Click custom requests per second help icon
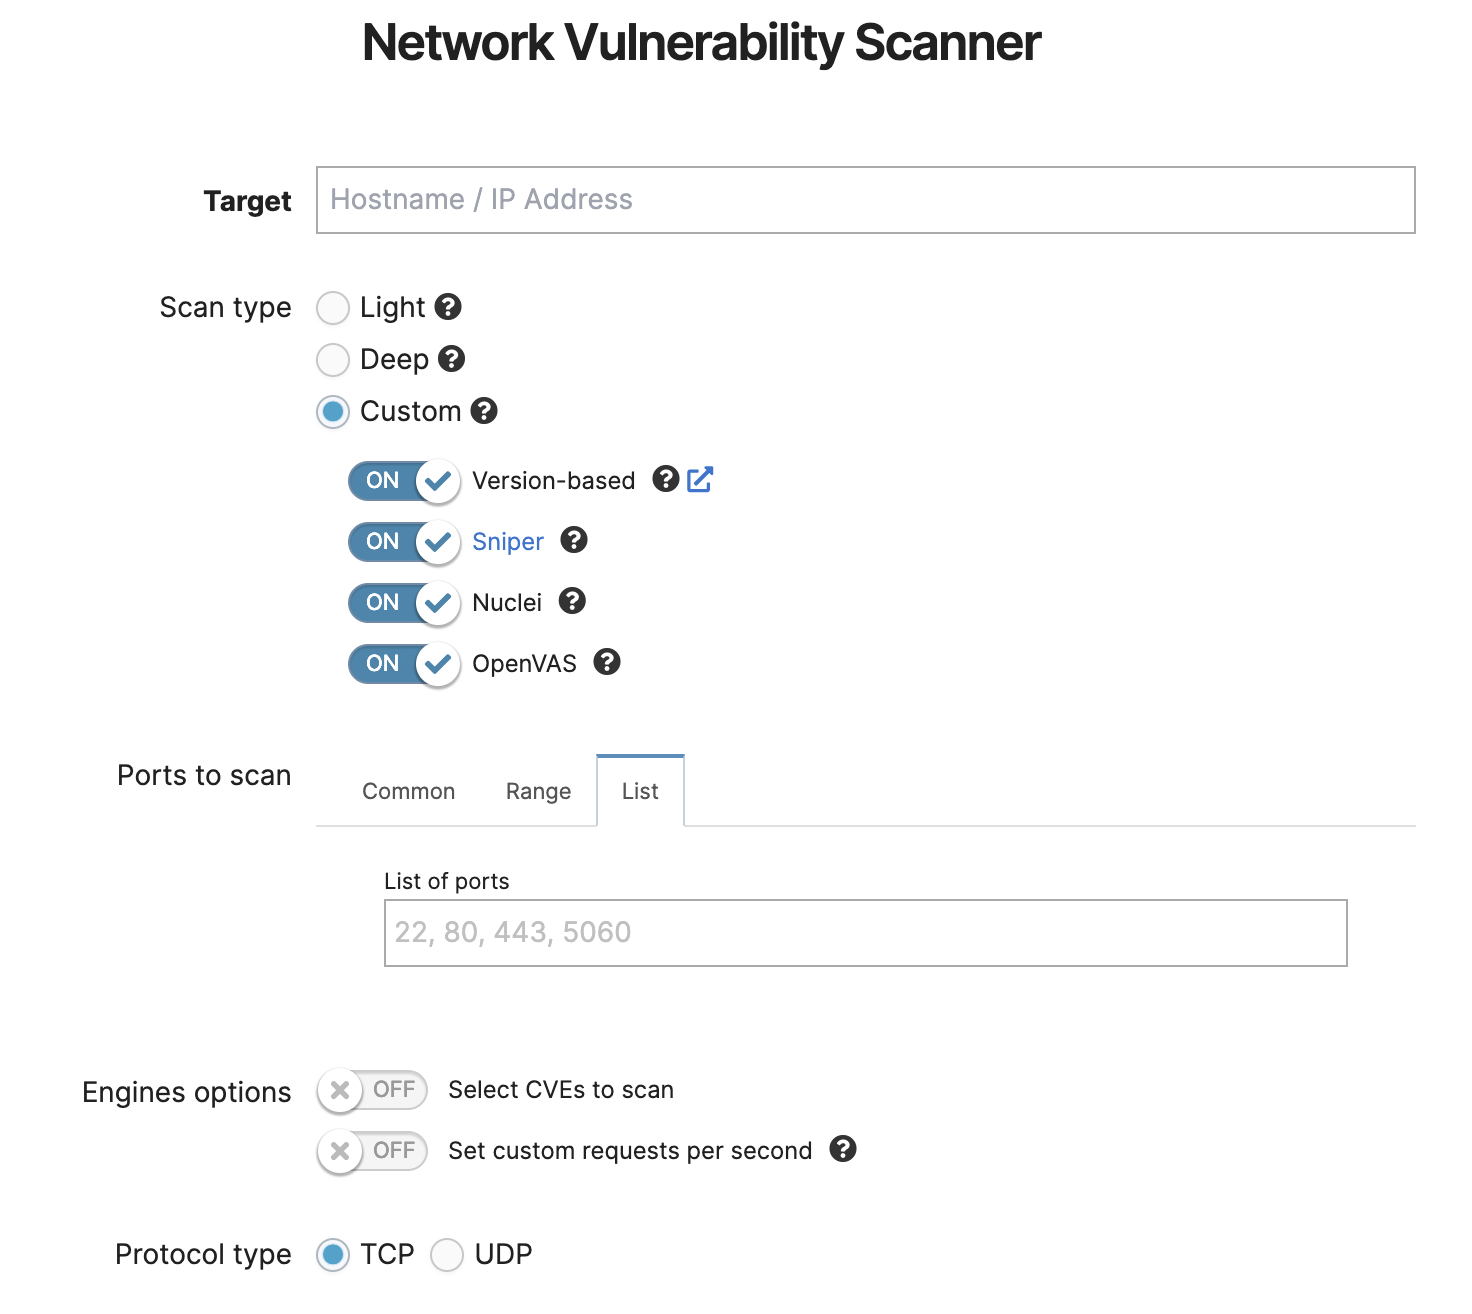The height and width of the screenshot is (1314, 1472). click(843, 1150)
